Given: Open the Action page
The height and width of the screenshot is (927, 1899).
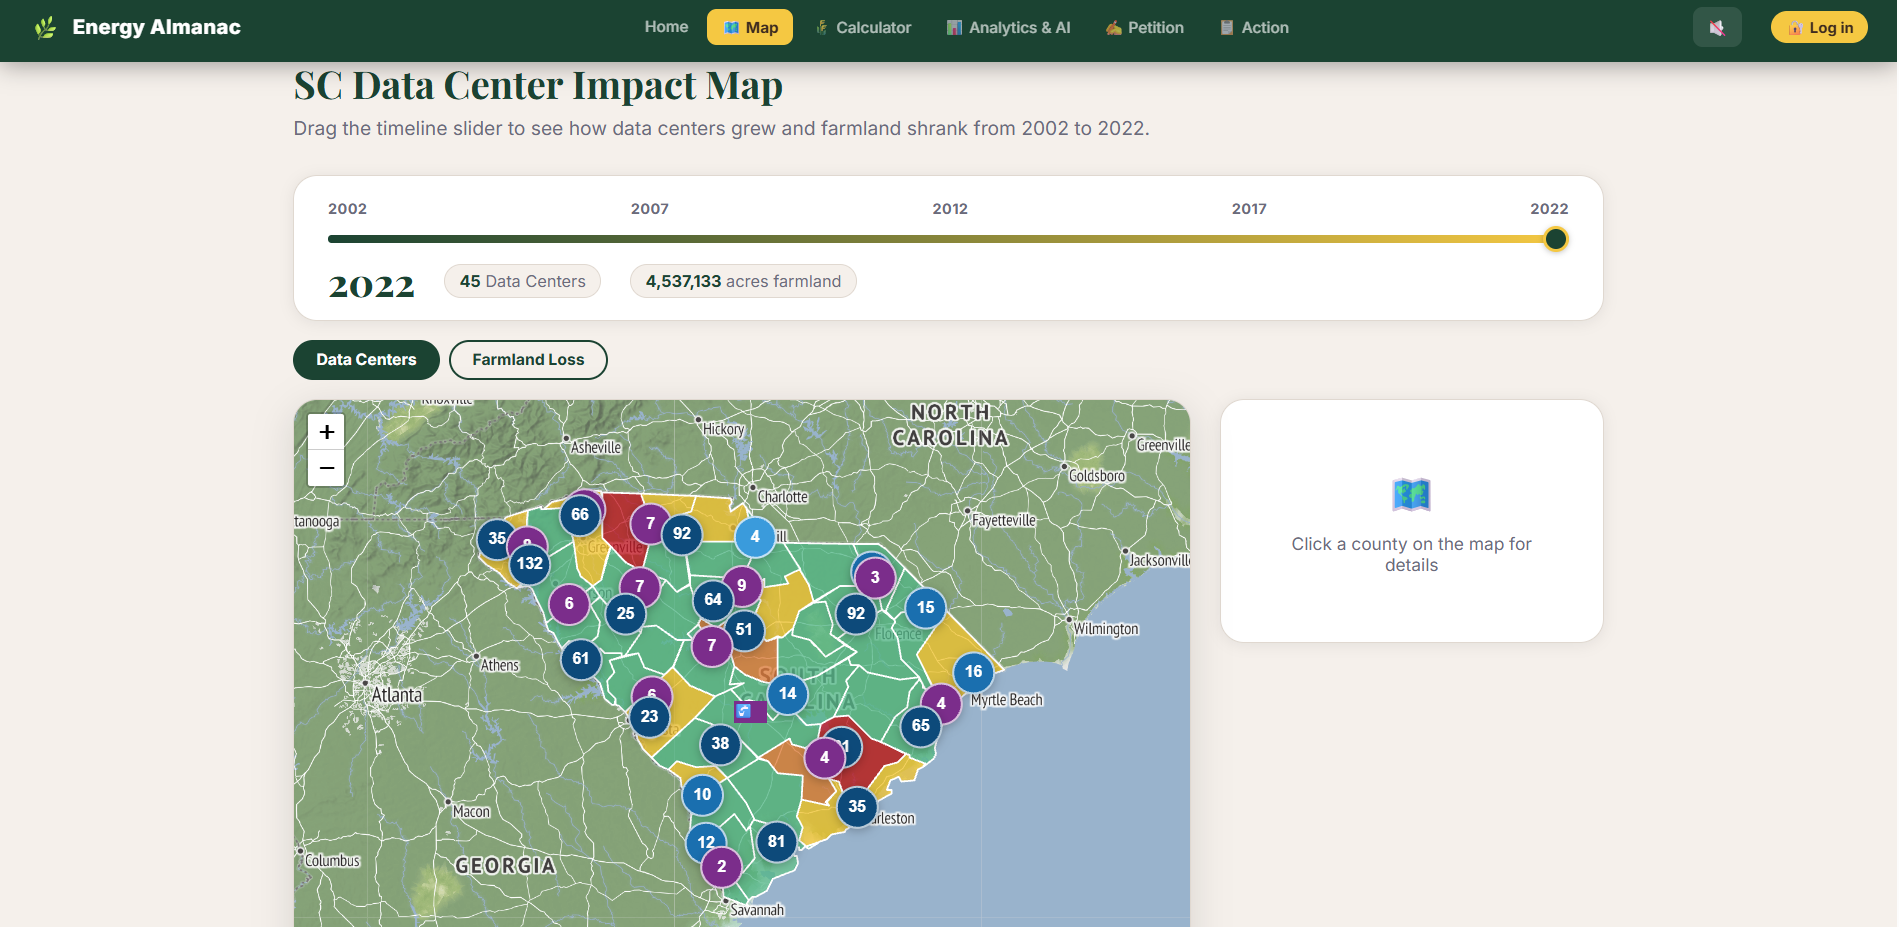Looking at the screenshot, I should pos(1254,27).
